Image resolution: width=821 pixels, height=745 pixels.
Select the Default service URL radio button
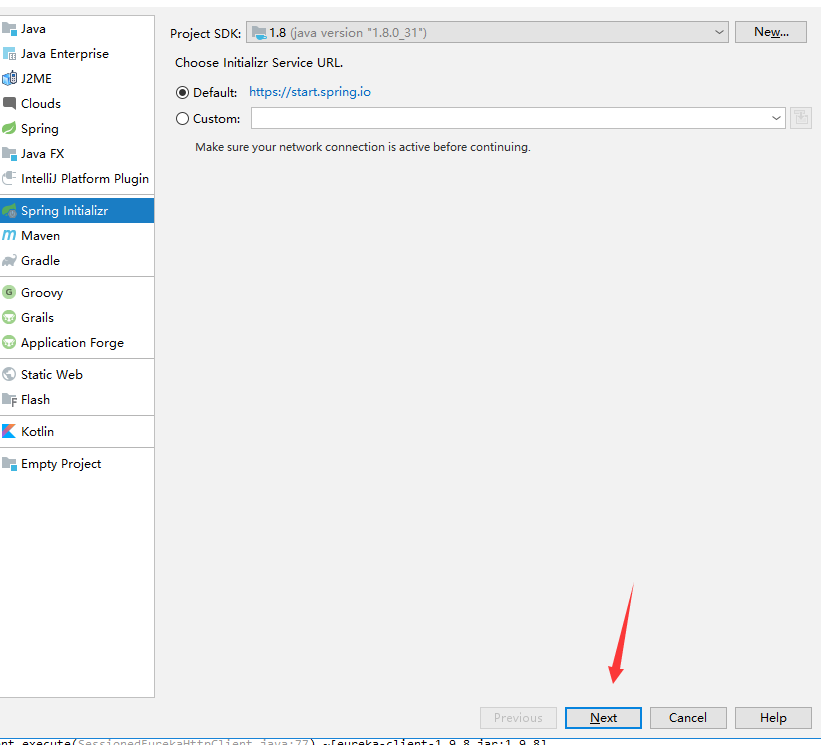[x=182, y=93]
